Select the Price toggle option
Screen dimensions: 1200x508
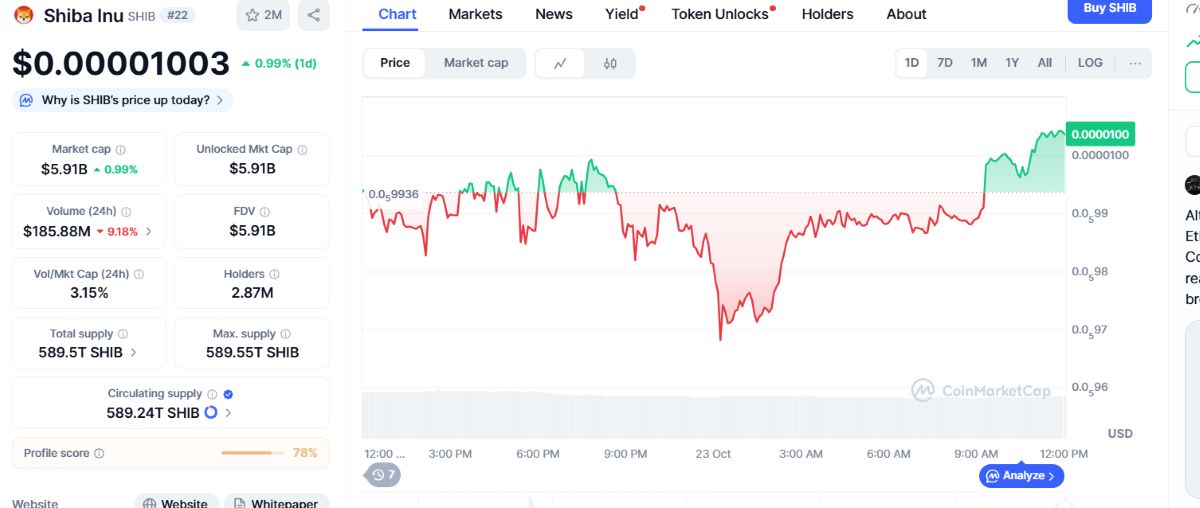tap(395, 62)
